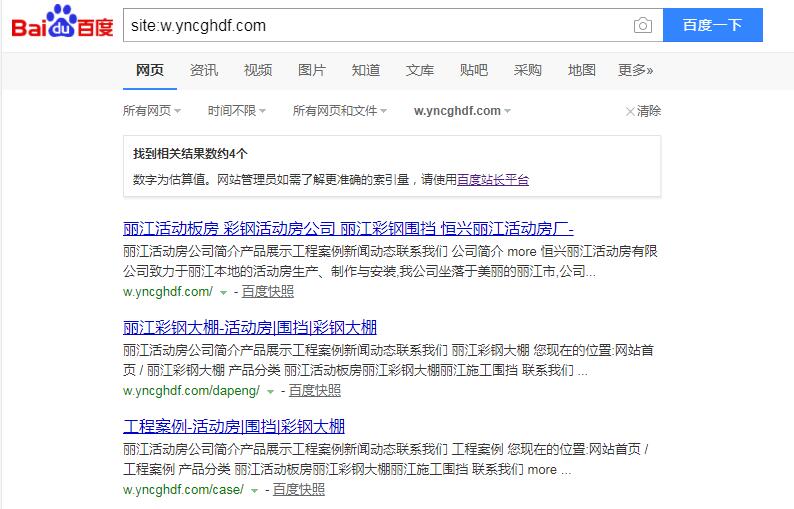Open 百度快照 for the w.yncghdf.com/ result

point(268,292)
